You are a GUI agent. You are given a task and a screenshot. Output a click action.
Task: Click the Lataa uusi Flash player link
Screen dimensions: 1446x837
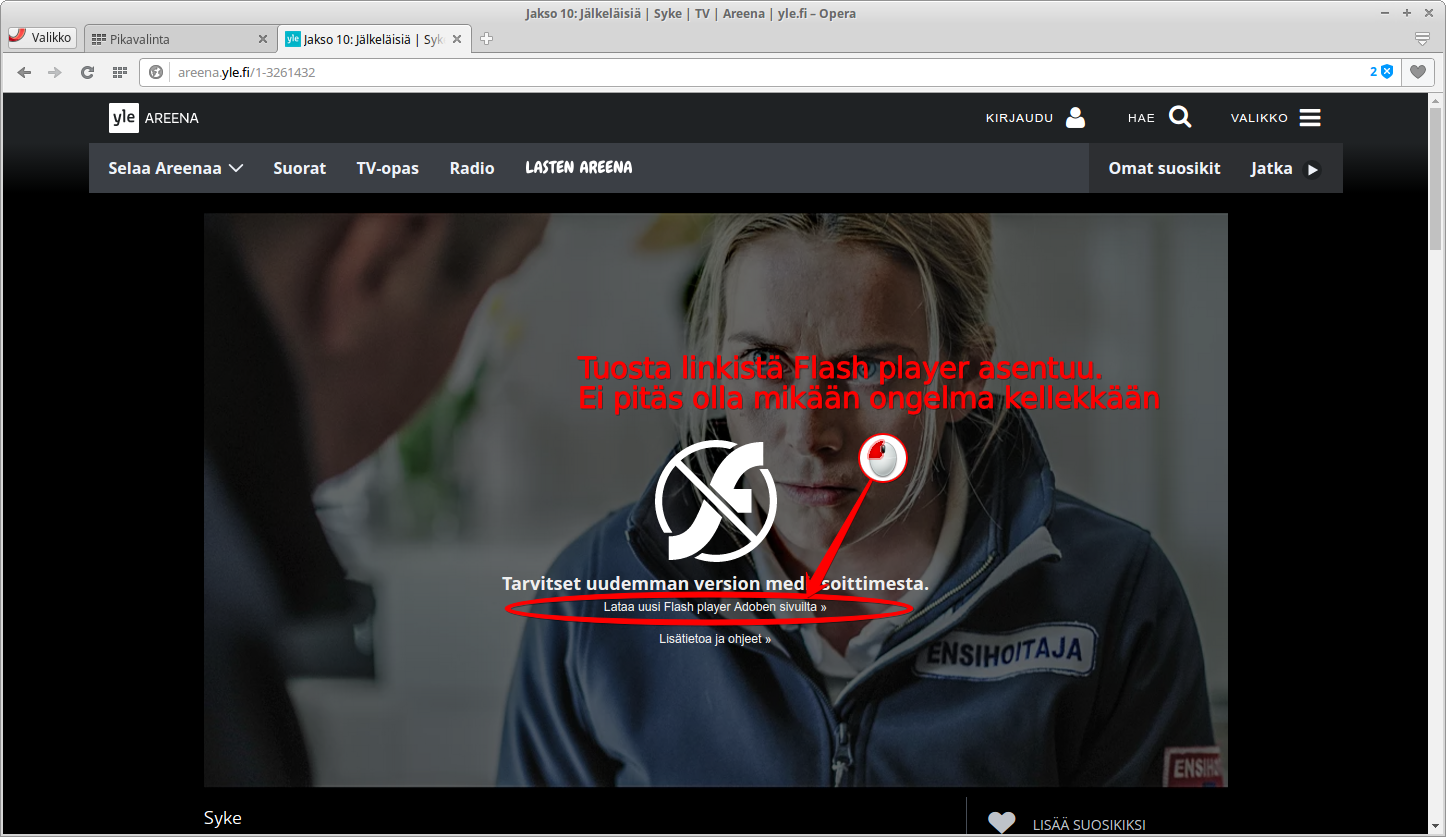(715, 607)
